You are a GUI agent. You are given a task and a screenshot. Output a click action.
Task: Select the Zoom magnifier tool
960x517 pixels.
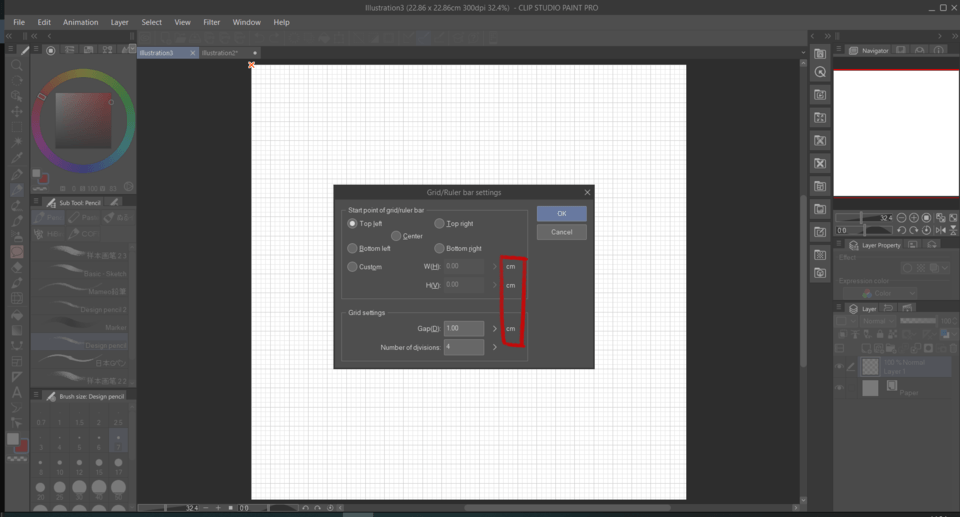pos(17,65)
